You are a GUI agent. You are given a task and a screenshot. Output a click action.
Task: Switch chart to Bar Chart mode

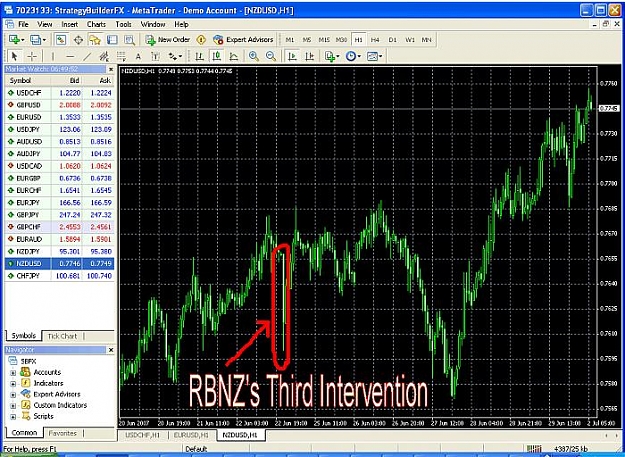(x=199, y=56)
